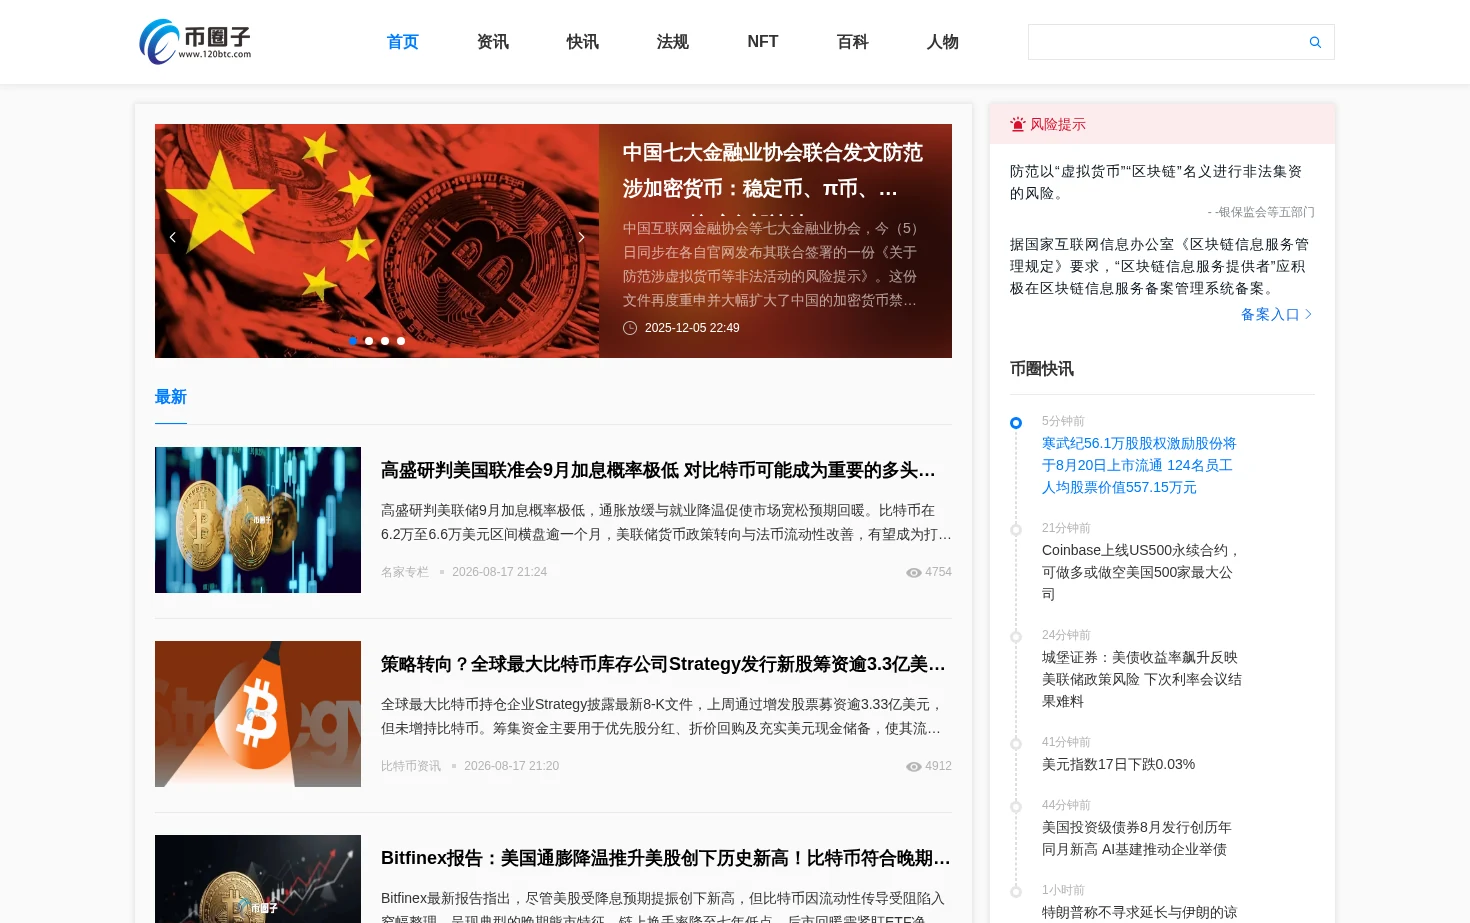Advance to next carousel slide arrow

581,237
